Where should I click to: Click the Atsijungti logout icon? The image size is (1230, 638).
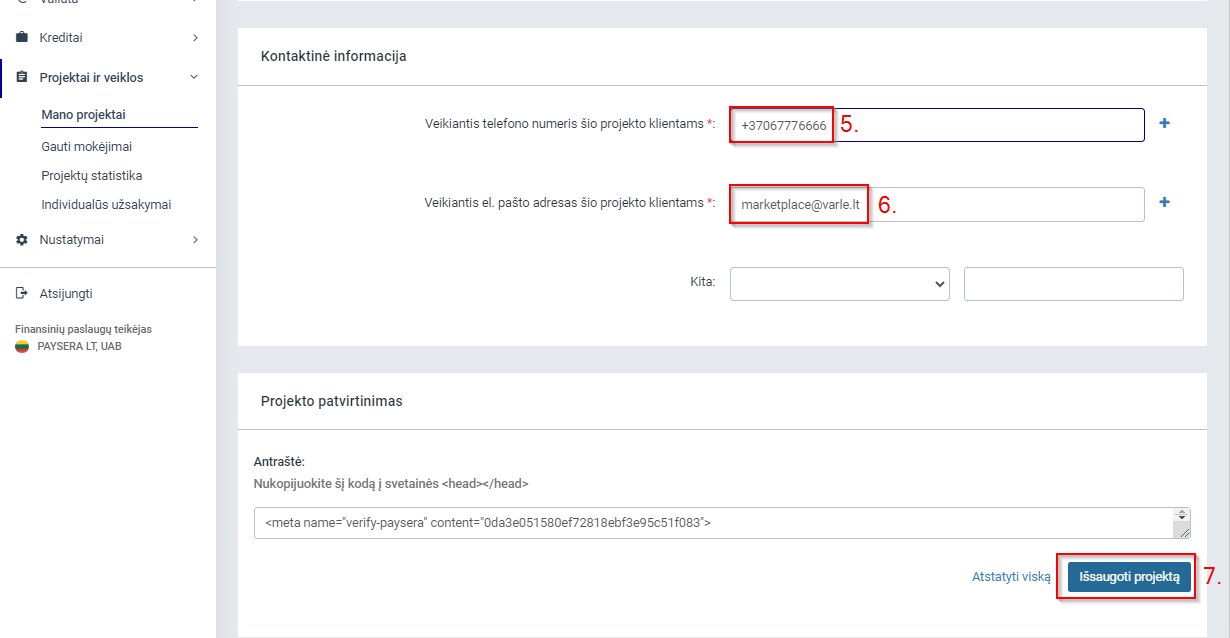[22, 294]
